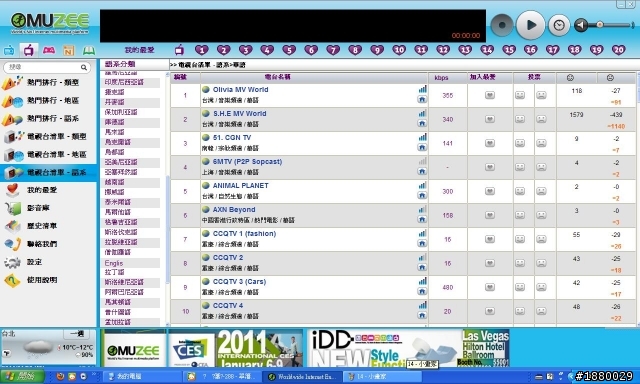Open the 2011 CES banner ad
The image size is (640, 384).
(x=236, y=348)
